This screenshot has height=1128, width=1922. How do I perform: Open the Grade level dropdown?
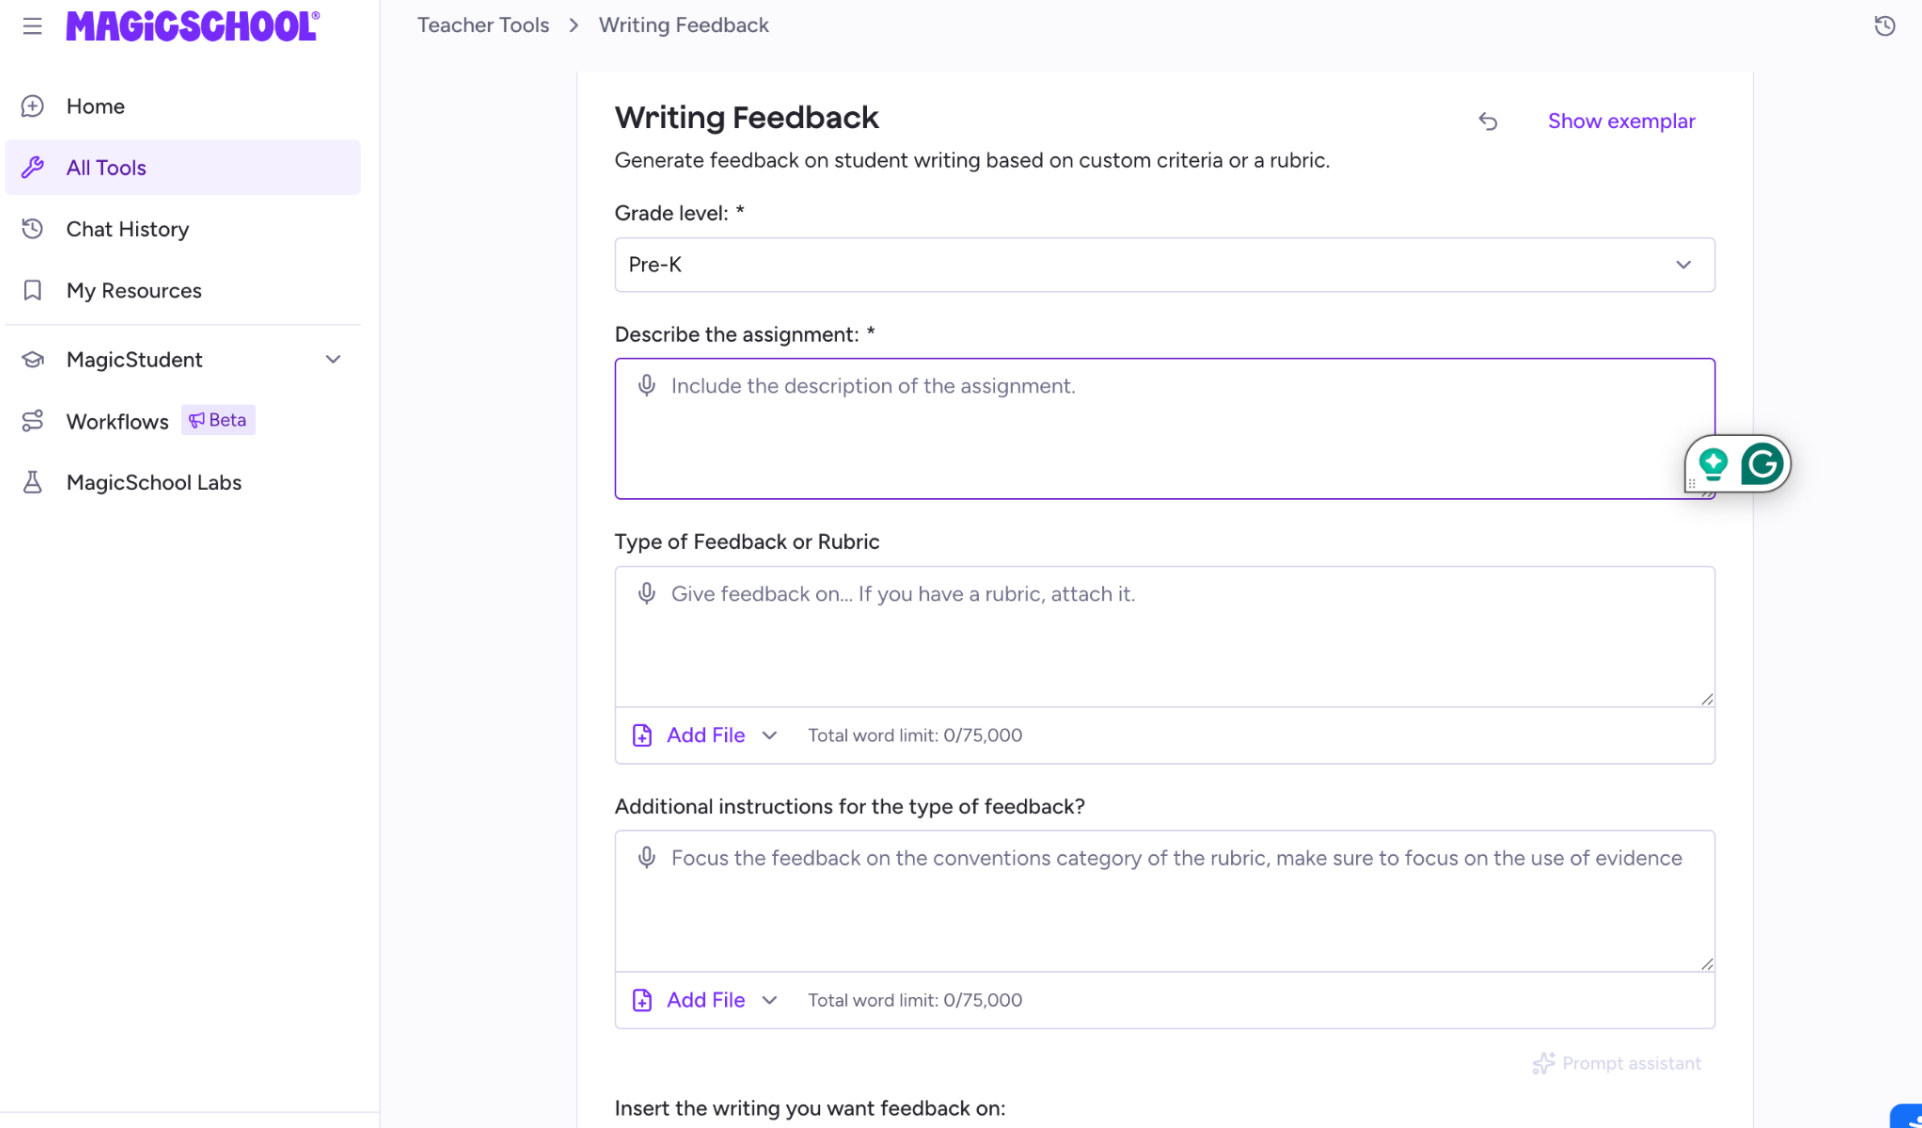[x=1164, y=265]
